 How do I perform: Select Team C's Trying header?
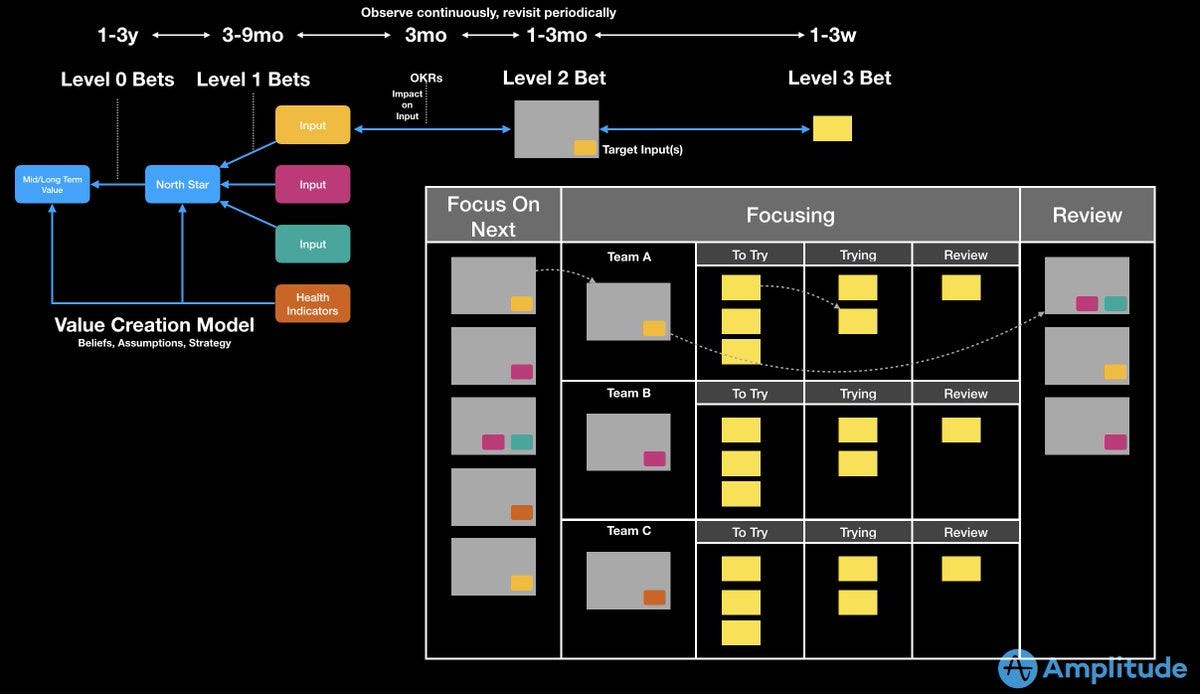coord(858,533)
